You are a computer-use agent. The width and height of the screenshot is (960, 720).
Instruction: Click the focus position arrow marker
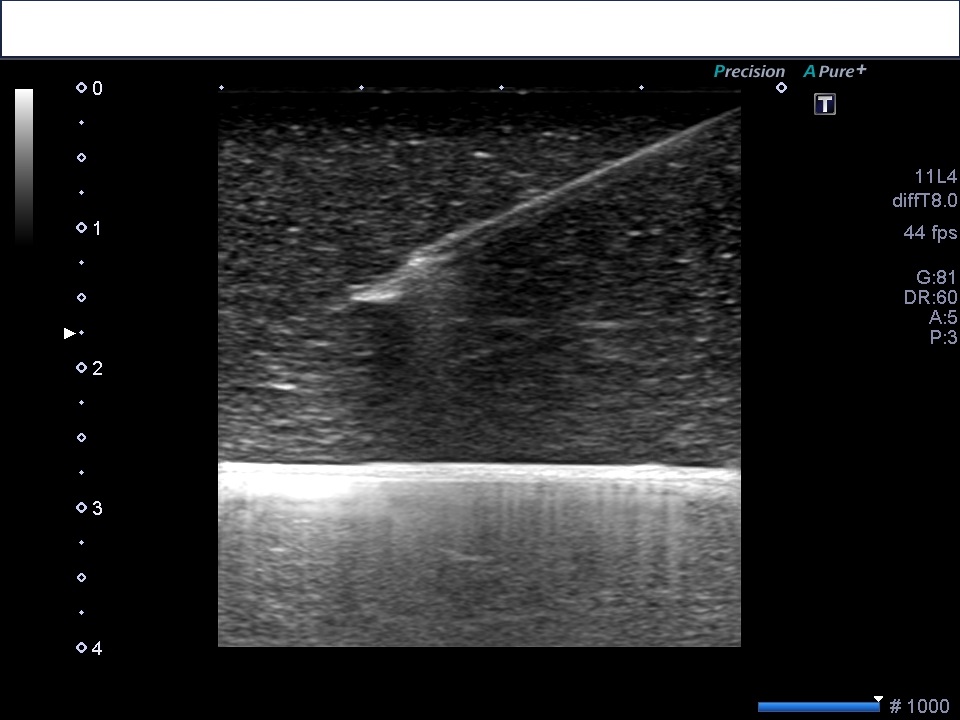[70, 333]
